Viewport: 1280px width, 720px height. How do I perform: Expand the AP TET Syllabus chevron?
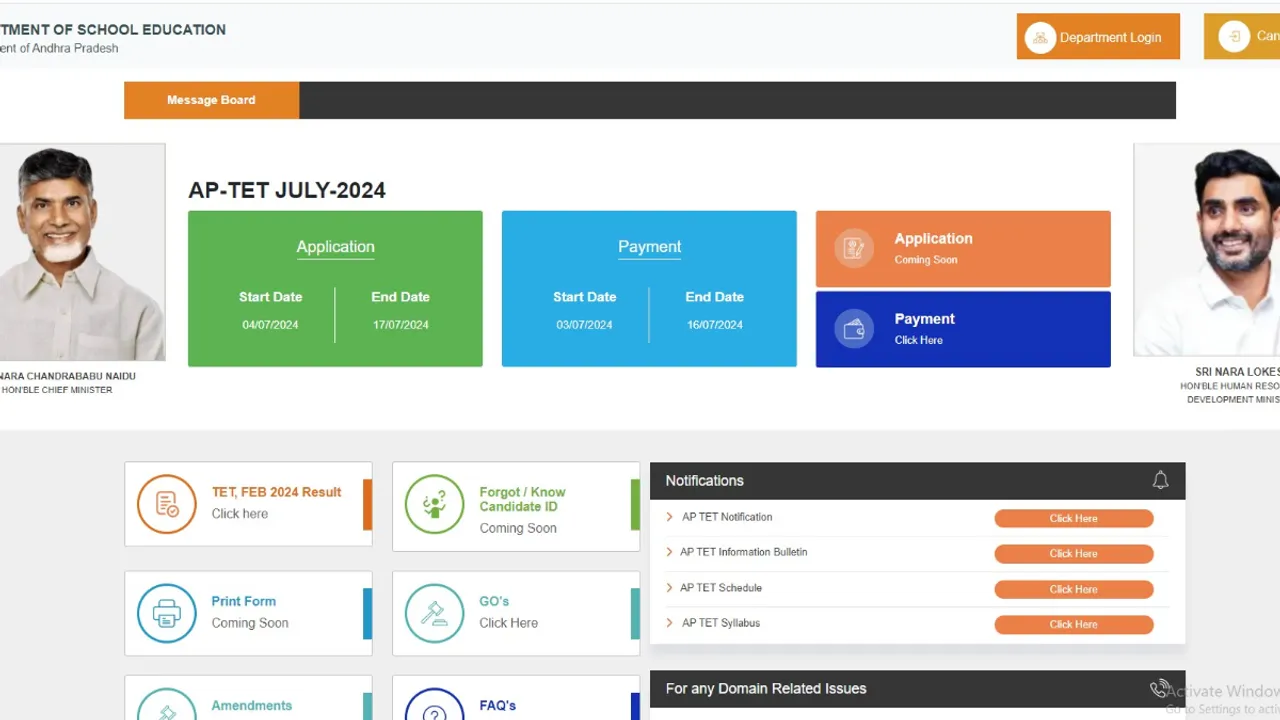click(x=669, y=623)
